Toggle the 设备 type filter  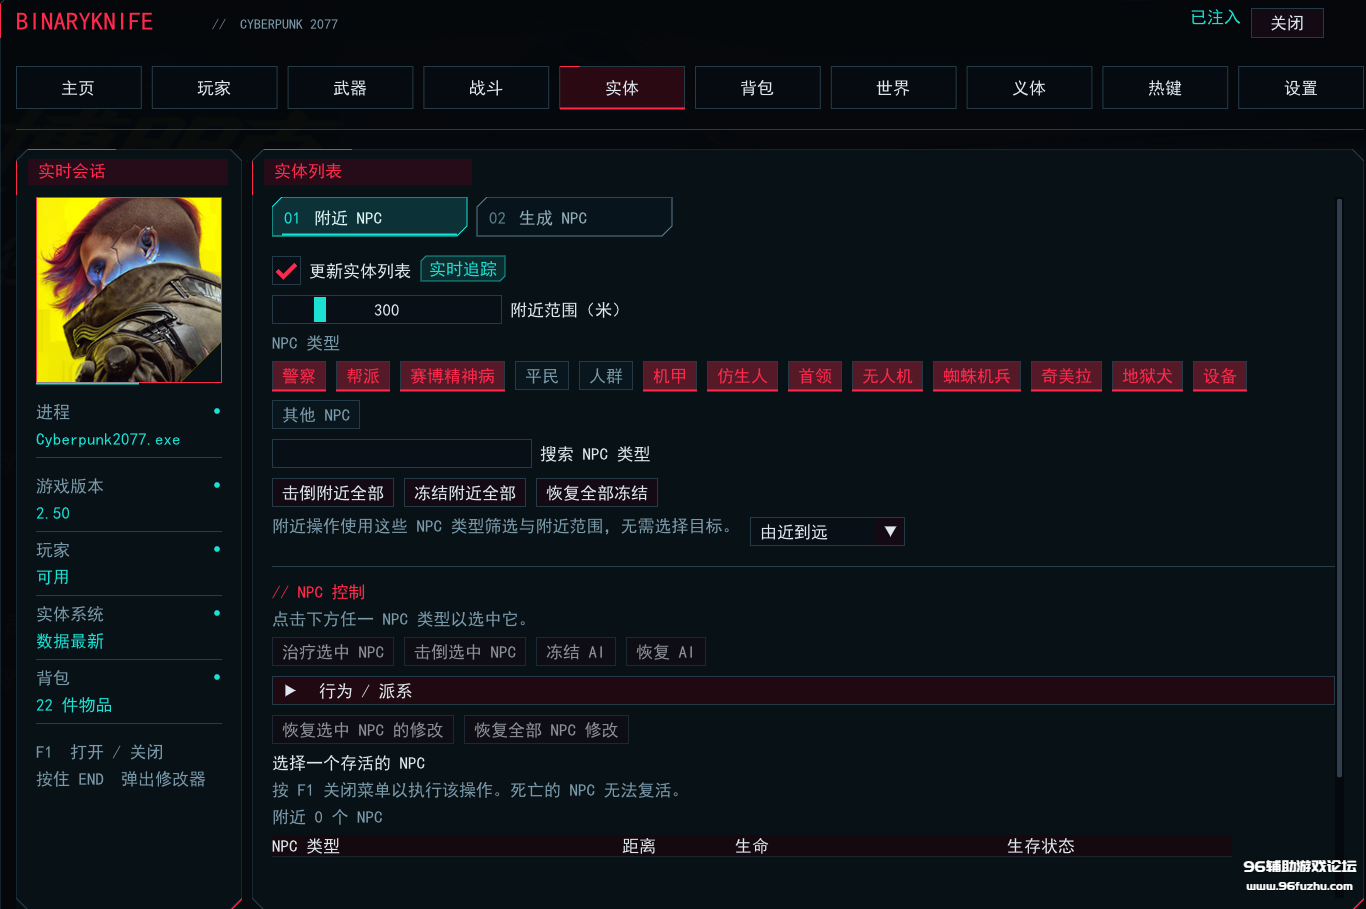1220,376
